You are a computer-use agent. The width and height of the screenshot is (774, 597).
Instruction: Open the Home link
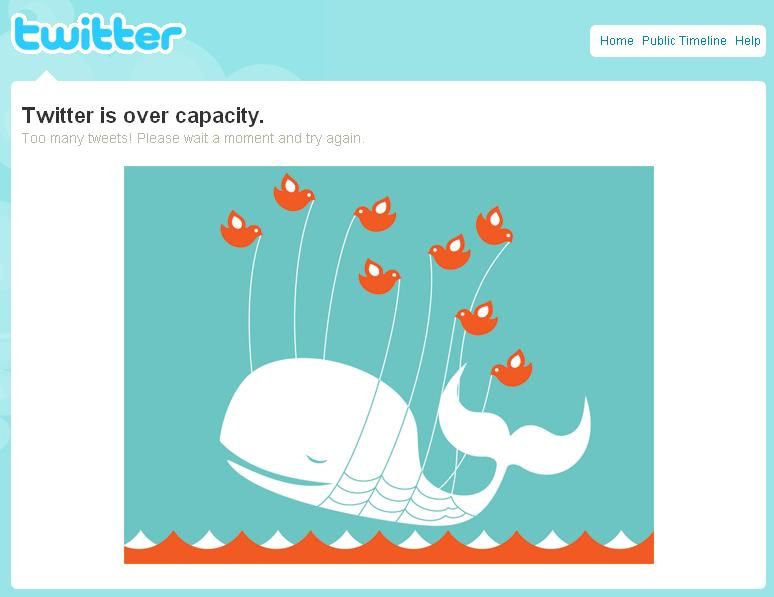(x=617, y=40)
